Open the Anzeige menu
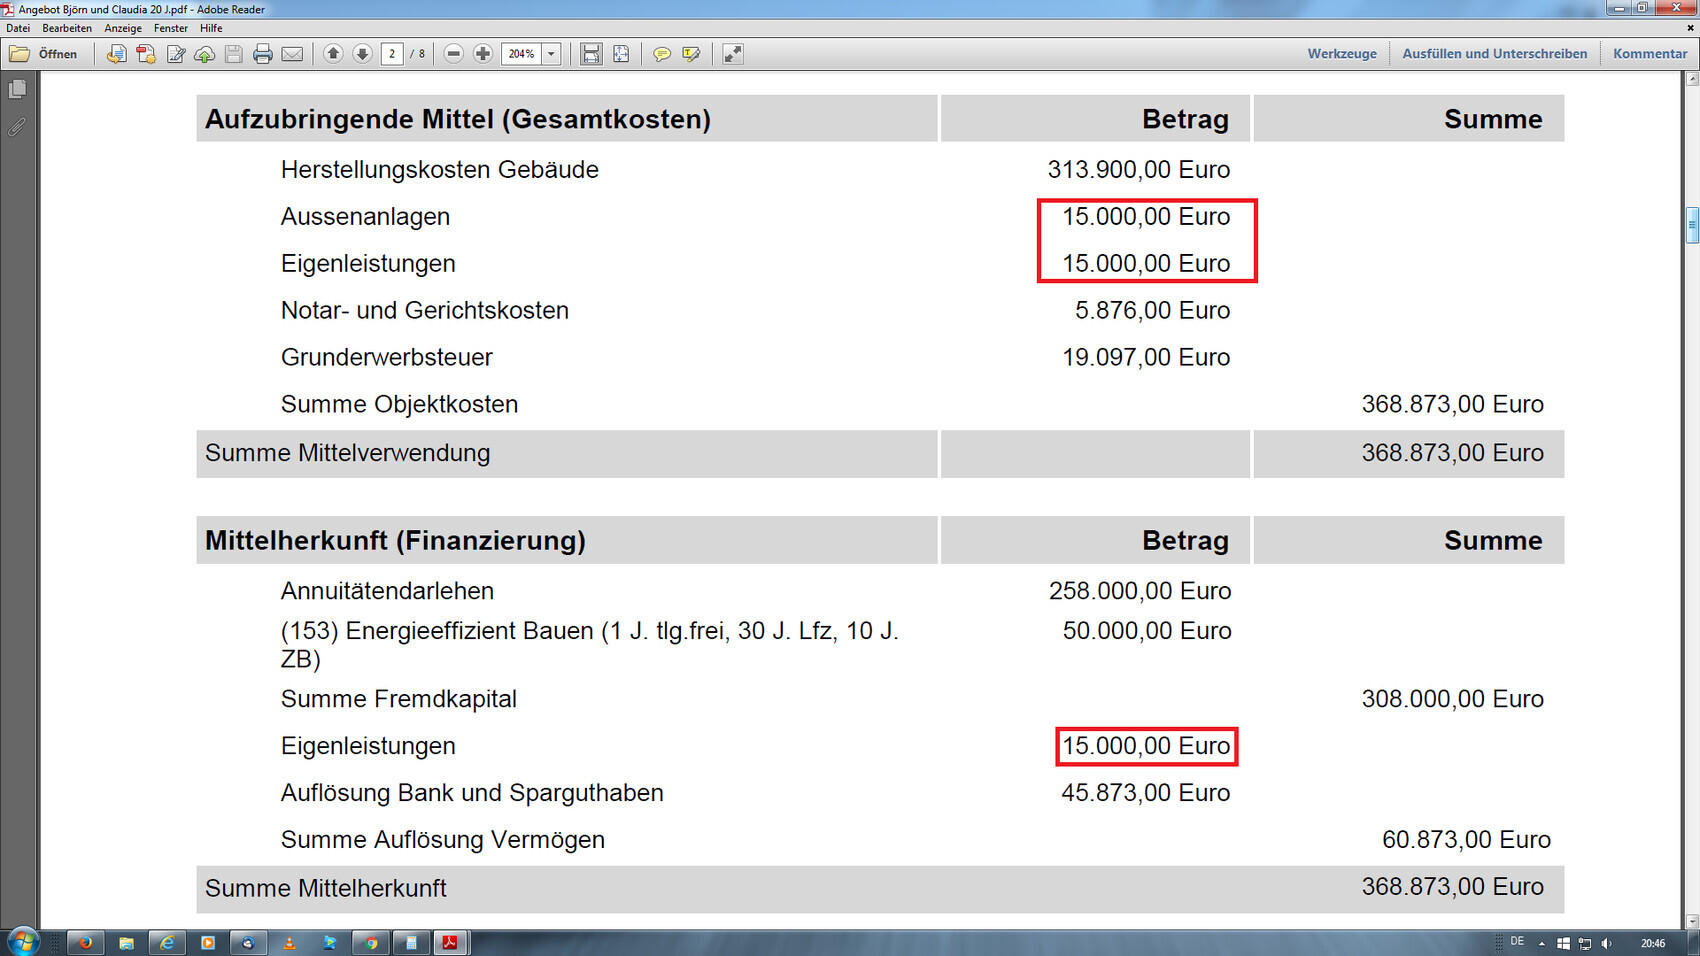 (123, 28)
